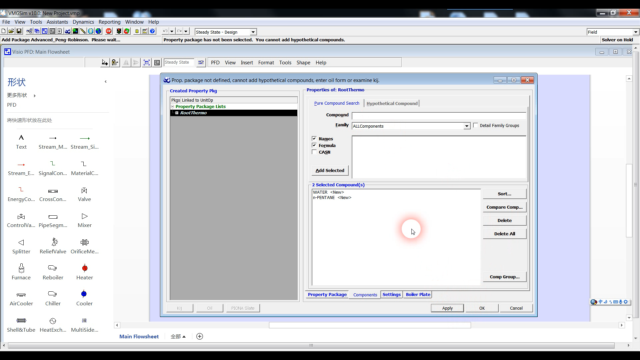Toggle the Formula checkbox
This screenshot has height=360, width=640.
[314, 145]
